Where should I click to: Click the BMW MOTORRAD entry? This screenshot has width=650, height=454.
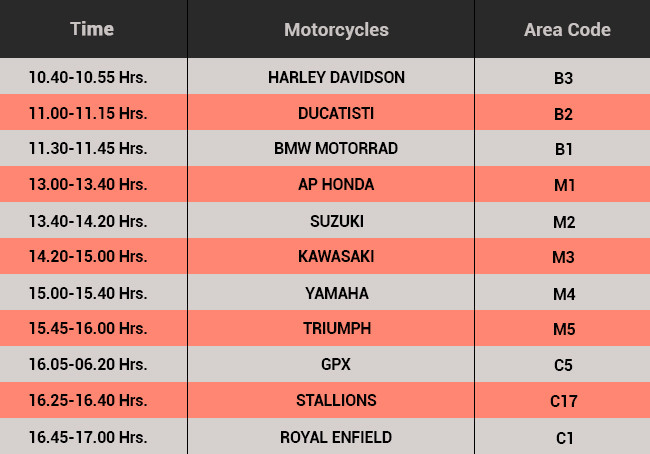[336, 149]
